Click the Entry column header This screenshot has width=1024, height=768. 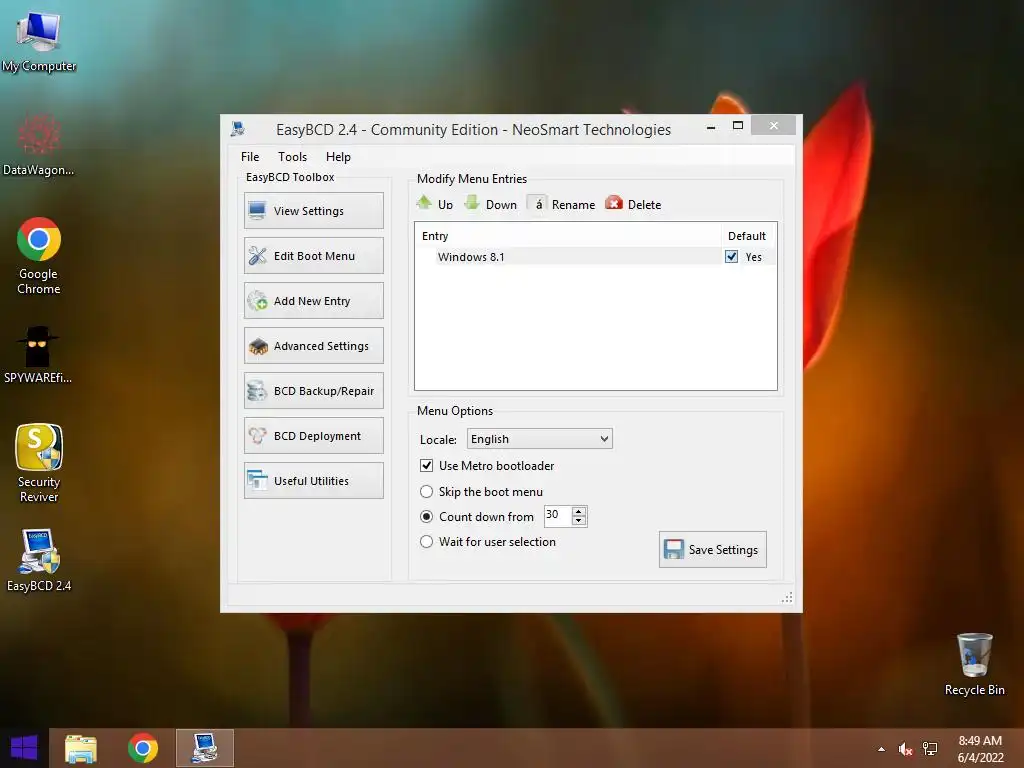[568, 236]
